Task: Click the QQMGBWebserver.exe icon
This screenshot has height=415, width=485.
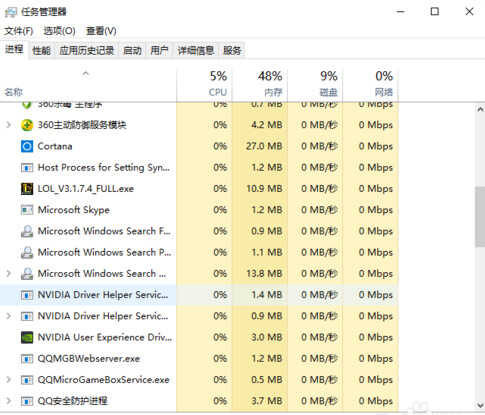Action: click(27, 359)
